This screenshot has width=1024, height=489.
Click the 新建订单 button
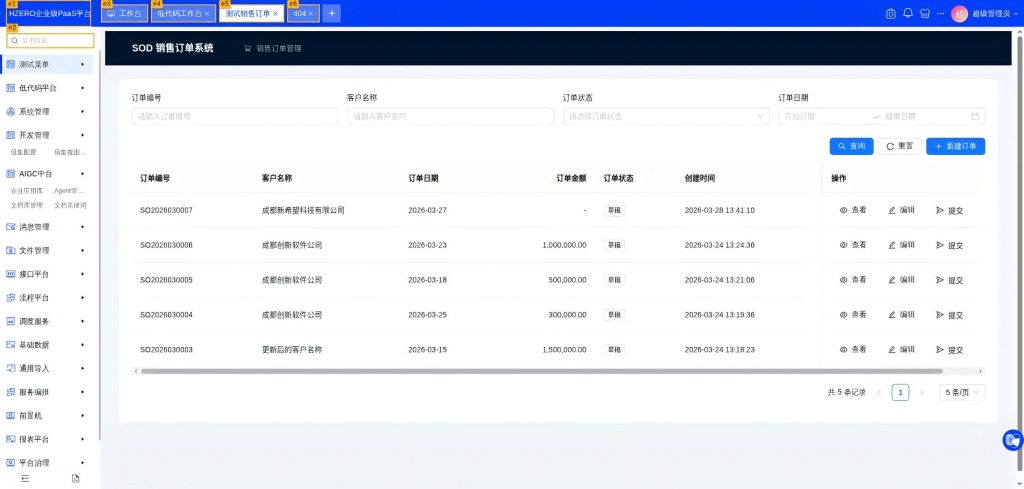[955, 146]
